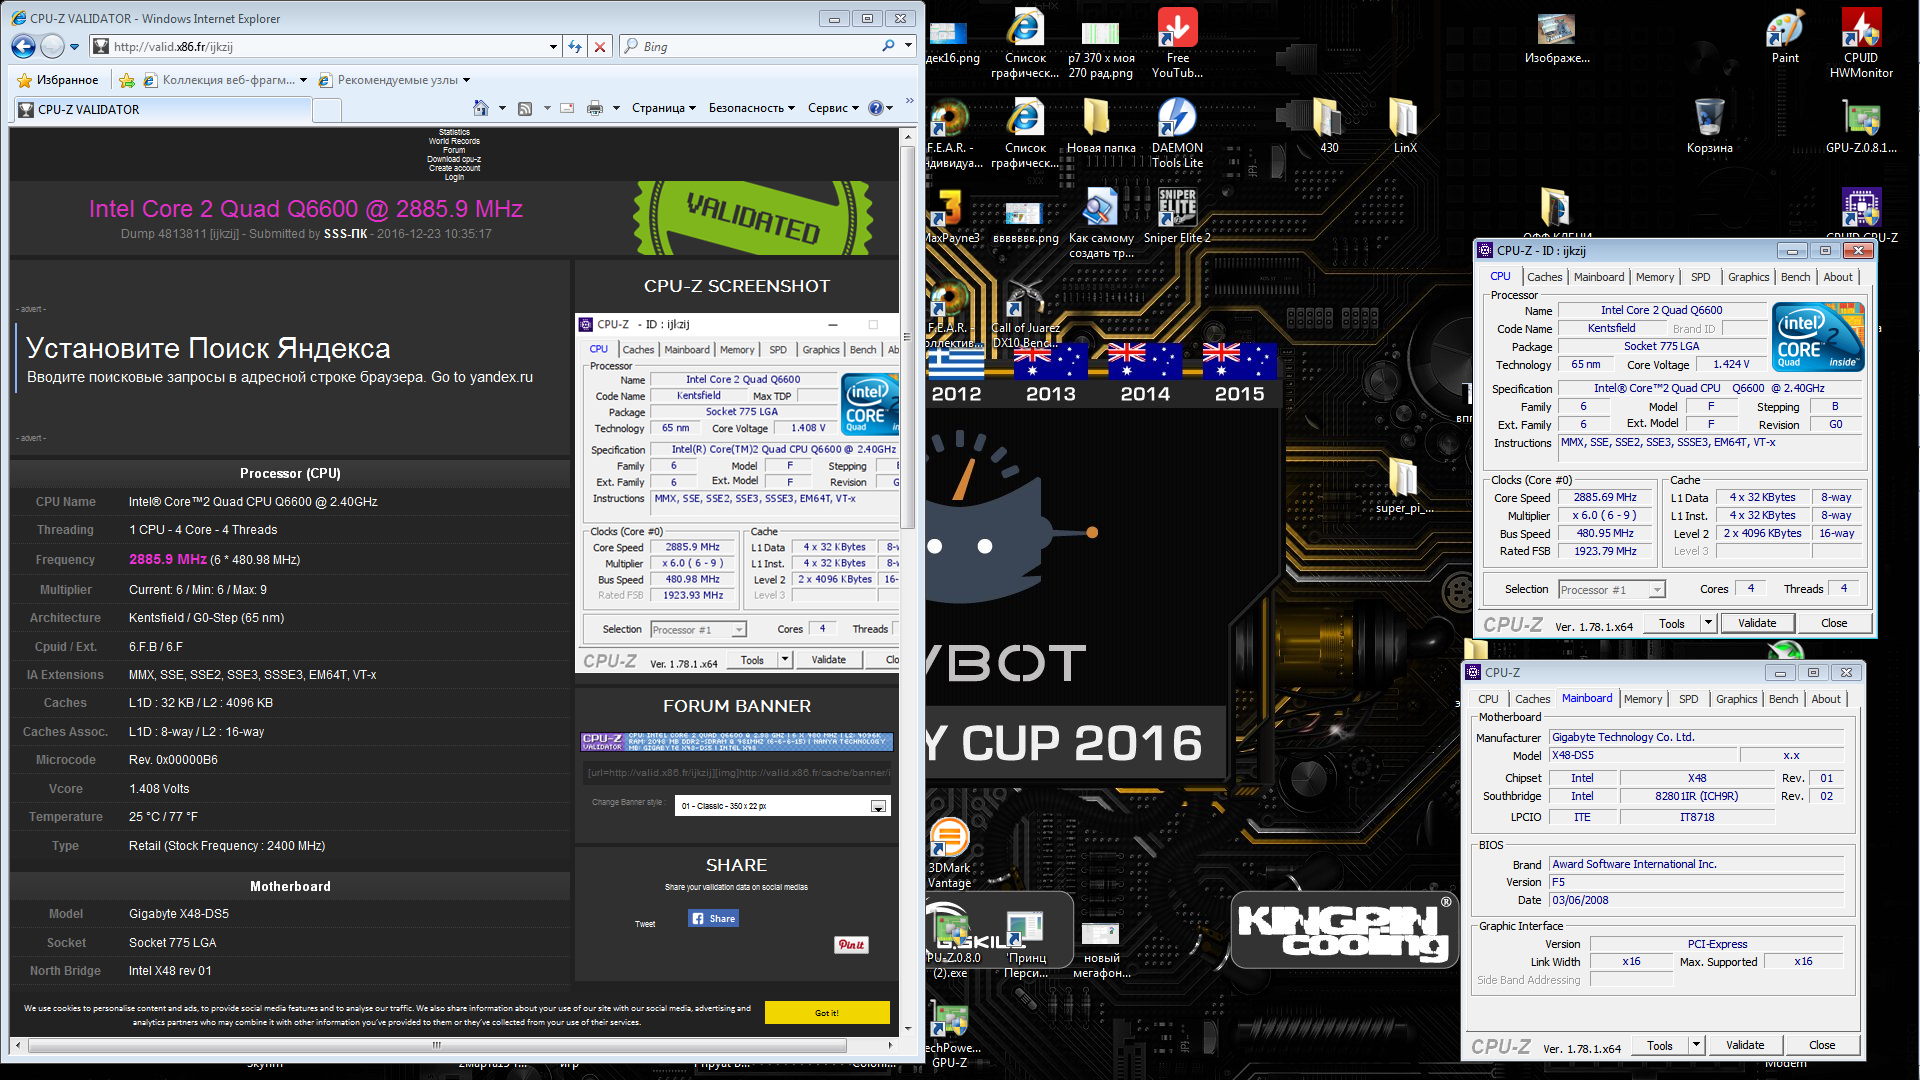Click the World Records link on validator page
The image size is (1920, 1080).
tap(454, 141)
